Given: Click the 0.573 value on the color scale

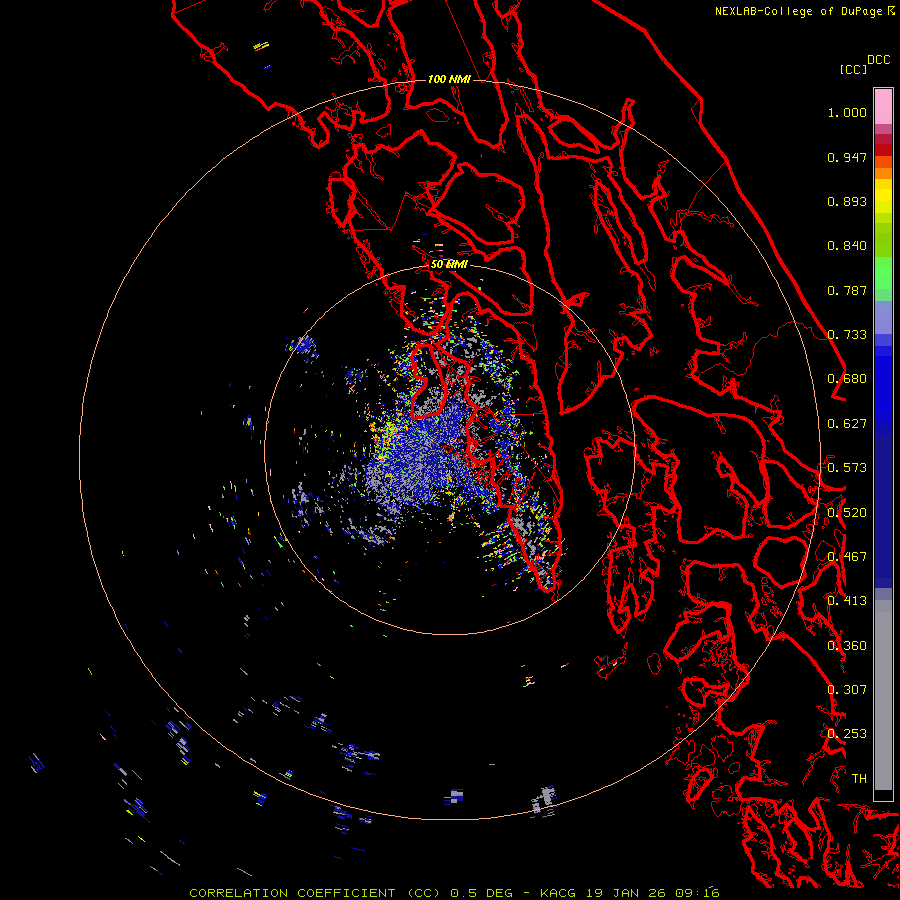Looking at the screenshot, I should click(x=847, y=468).
